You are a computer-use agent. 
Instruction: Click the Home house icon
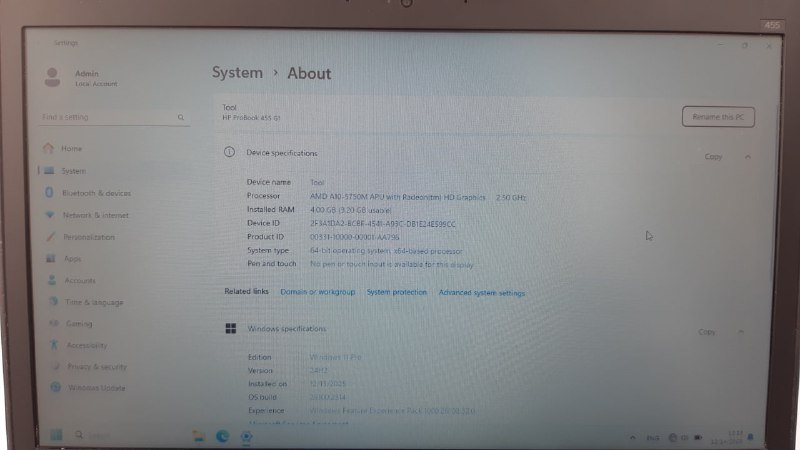(x=48, y=148)
